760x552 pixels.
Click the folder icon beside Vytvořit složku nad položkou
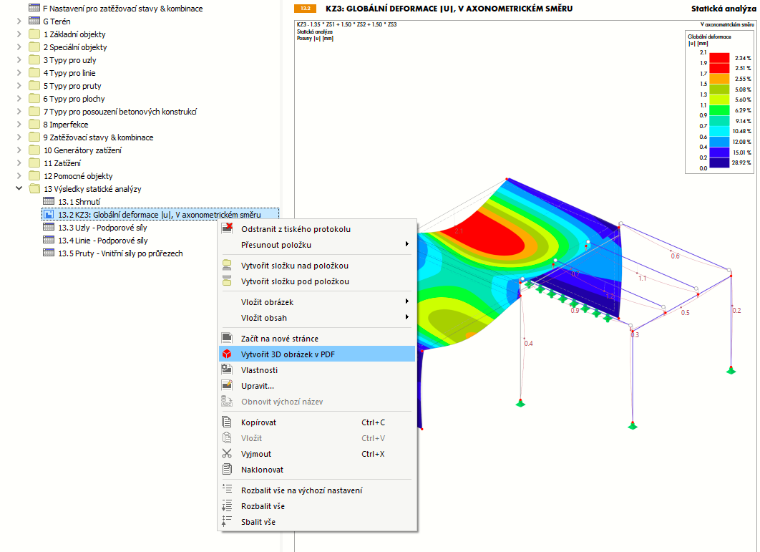(x=227, y=265)
